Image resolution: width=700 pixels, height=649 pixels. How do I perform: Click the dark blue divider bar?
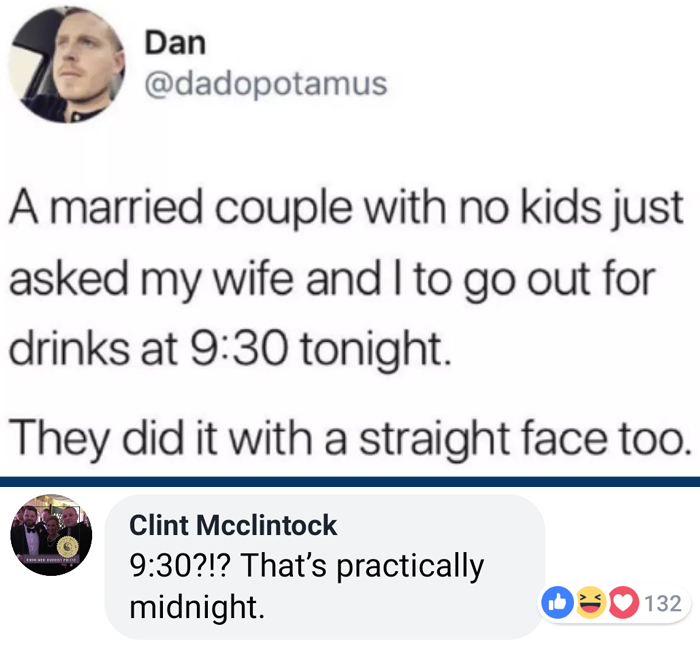tap(350, 482)
